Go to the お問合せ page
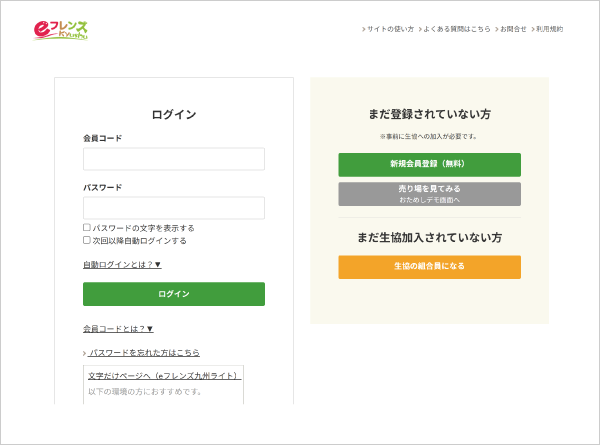 coord(512,29)
